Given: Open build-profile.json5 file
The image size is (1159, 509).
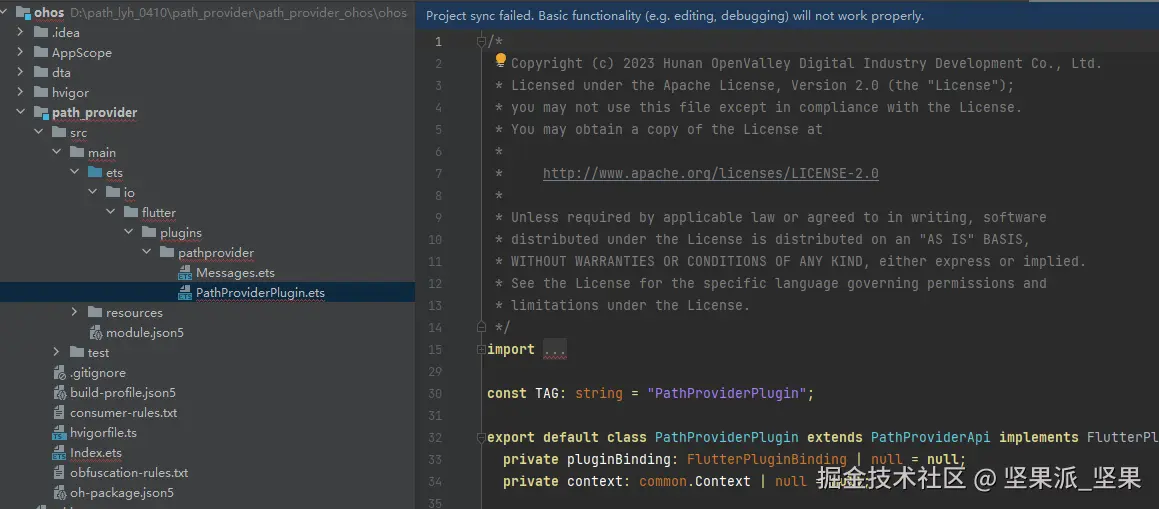Looking at the screenshot, I should (123, 392).
